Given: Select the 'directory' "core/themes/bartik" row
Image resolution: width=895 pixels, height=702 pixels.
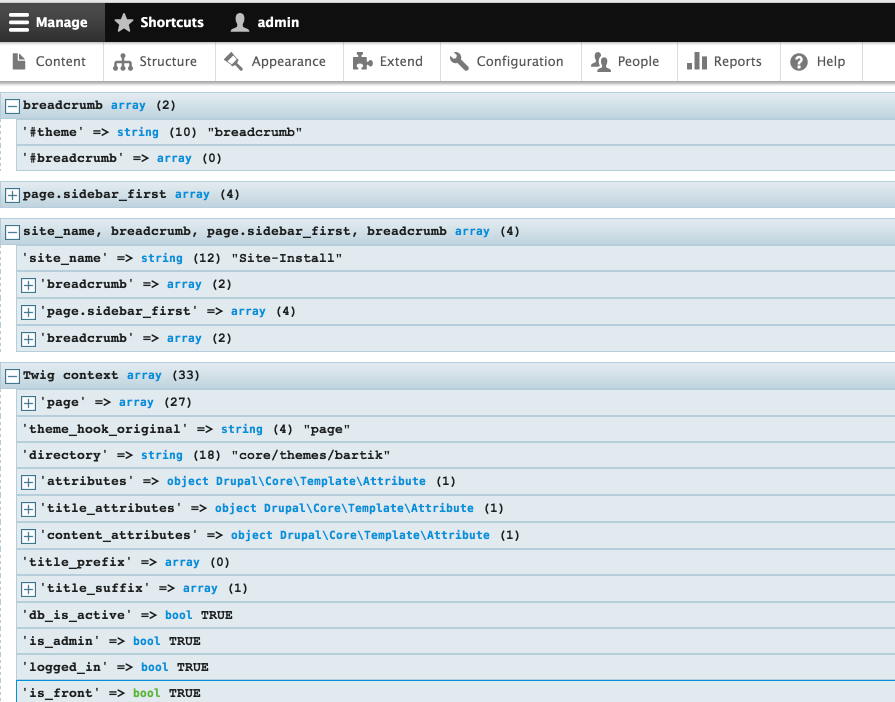Looking at the screenshot, I should tap(455, 455).
